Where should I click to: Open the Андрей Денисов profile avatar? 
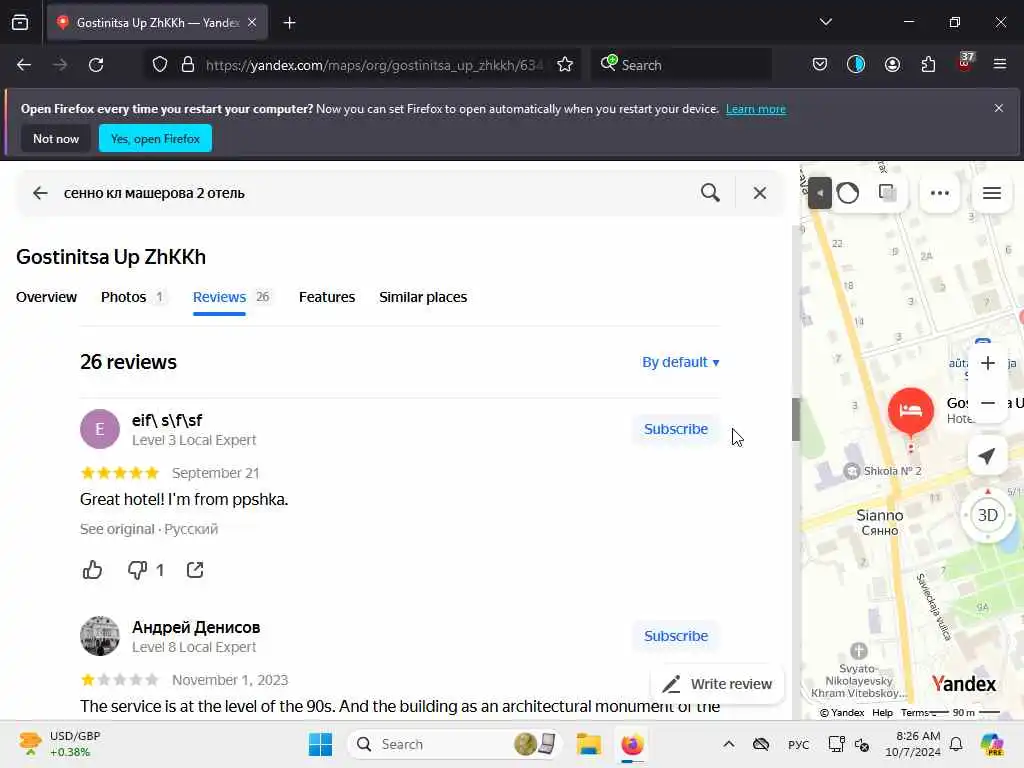pos(100,636)
